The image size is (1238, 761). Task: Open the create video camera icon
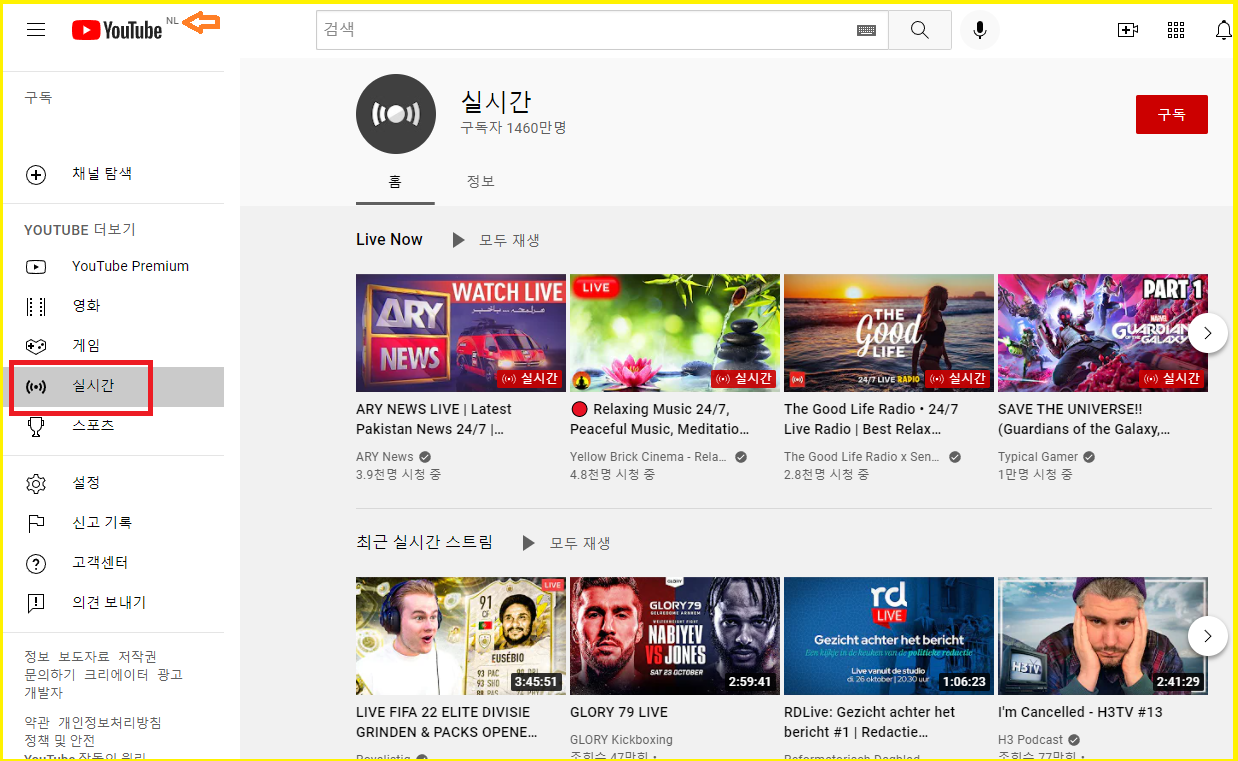[1128, 30]
